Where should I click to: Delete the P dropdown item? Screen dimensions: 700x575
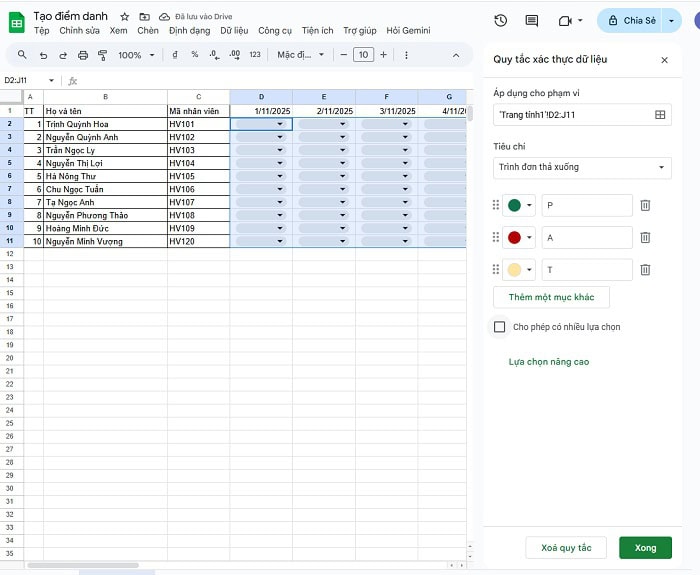pos(645,205)
